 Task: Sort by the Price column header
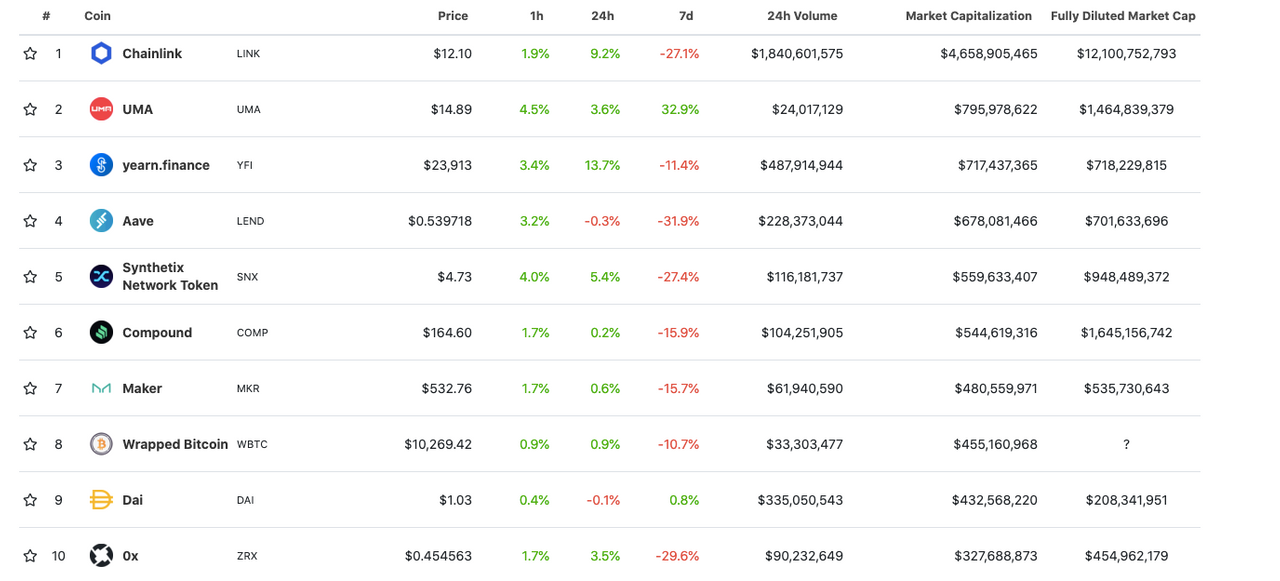[x=453, y=16]
